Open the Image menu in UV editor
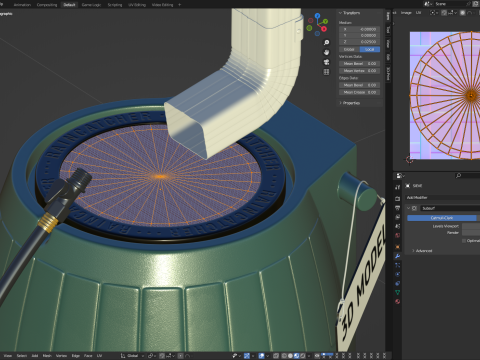This screenshot has width=480, height=360. tap(406, 13)
